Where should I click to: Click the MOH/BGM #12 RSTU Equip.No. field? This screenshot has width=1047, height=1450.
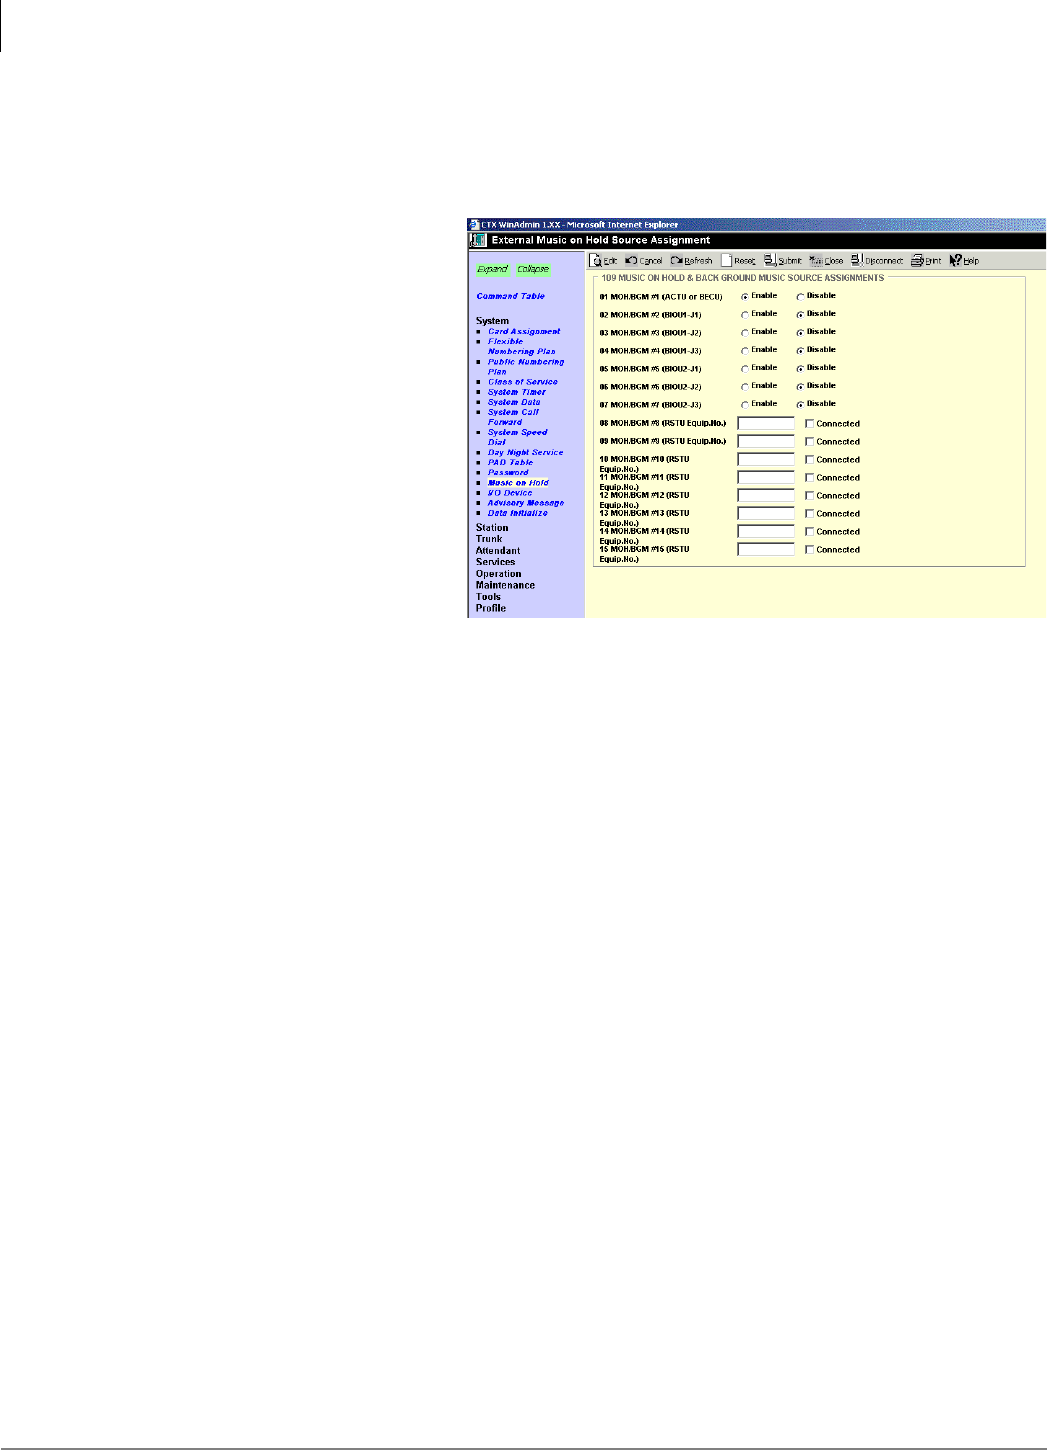[766, 495]
